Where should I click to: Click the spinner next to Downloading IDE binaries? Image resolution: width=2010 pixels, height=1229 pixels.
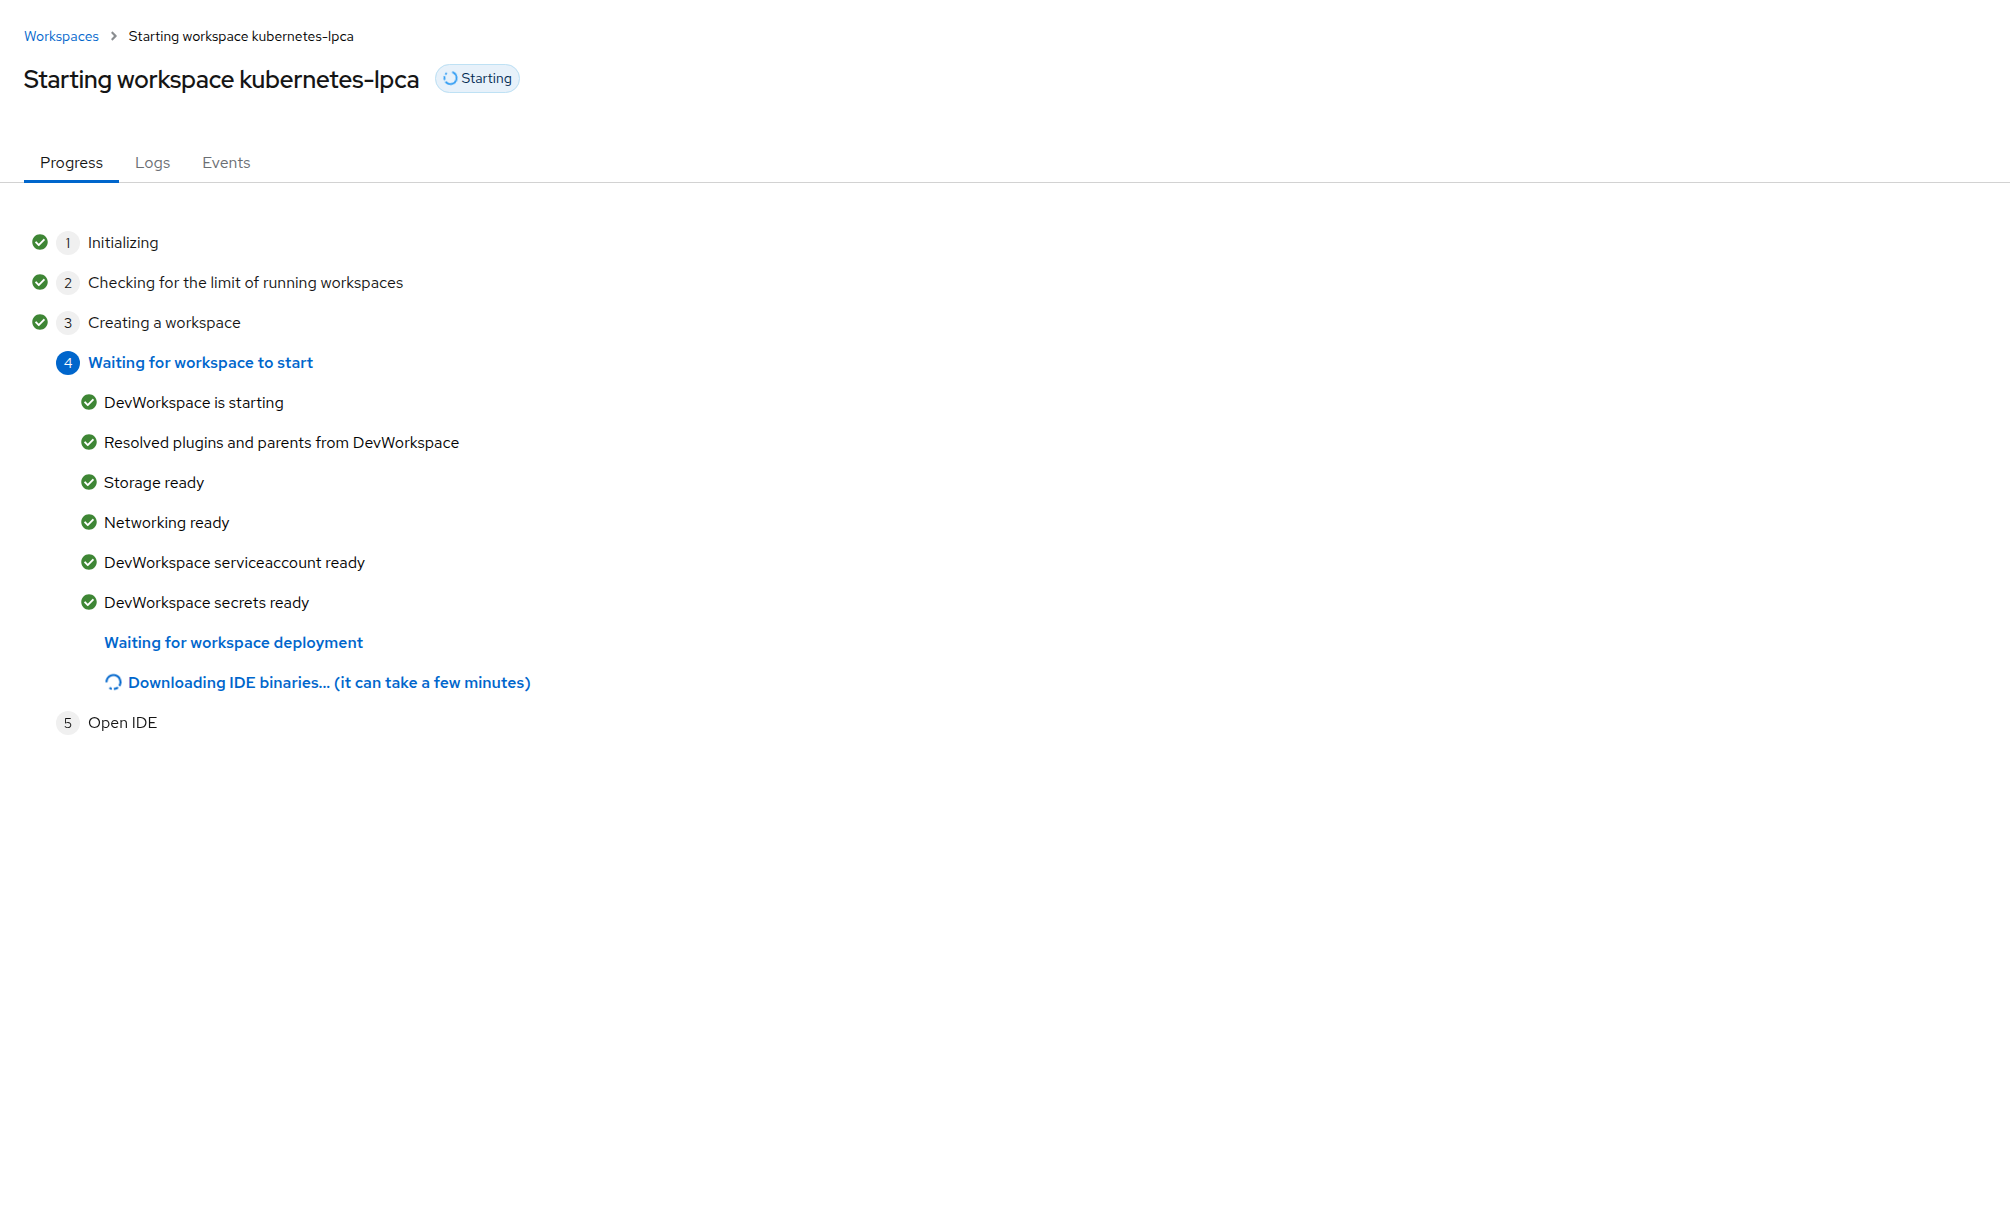[113, 682]
